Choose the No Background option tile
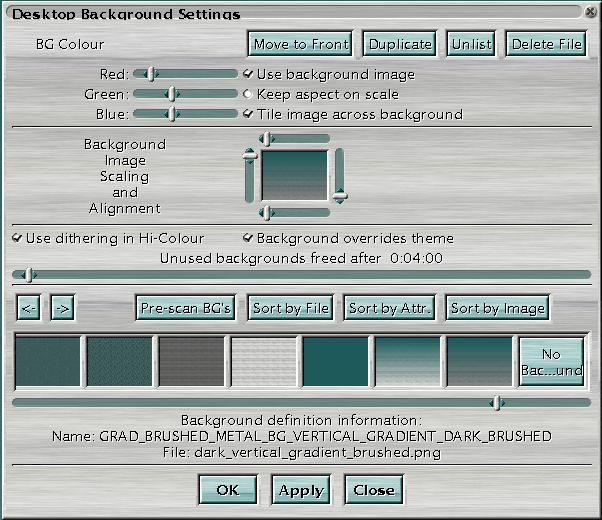602x520 pixels. pos(551,361)
